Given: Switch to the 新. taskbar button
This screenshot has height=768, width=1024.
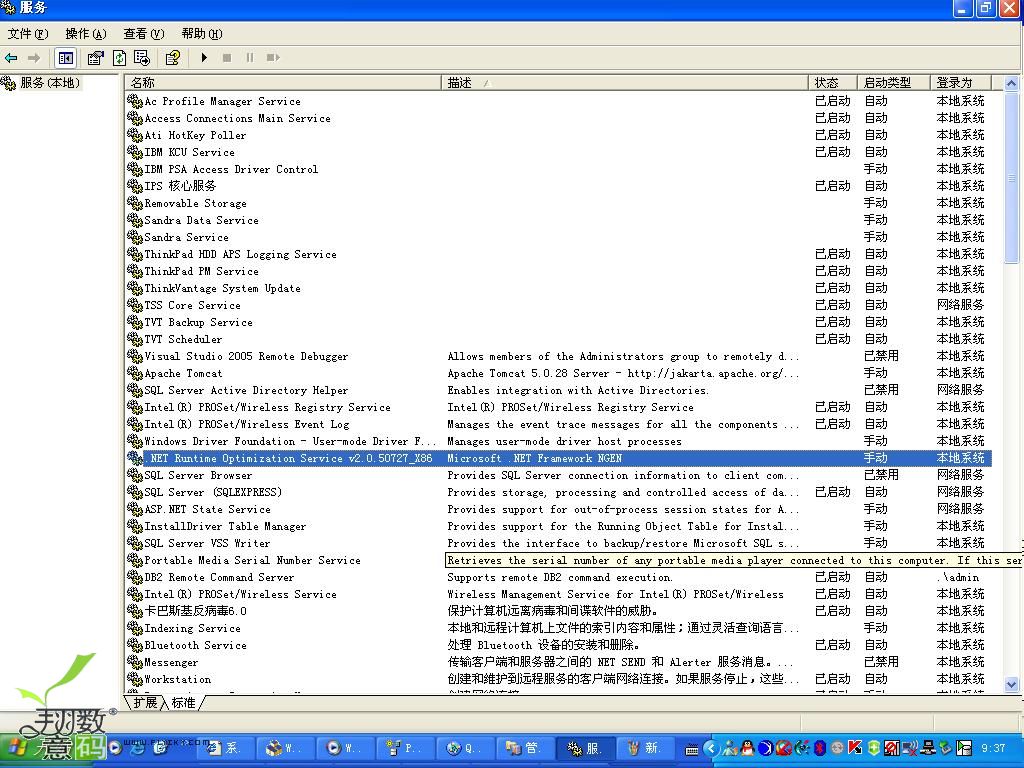Looking at the screenshot, I should (x=645, y=748).
